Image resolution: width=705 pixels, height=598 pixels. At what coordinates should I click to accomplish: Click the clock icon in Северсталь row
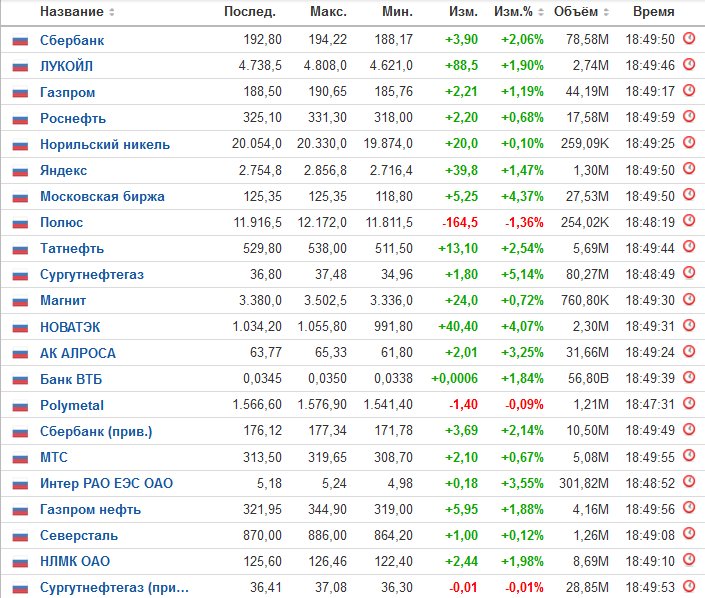[689, 533]
